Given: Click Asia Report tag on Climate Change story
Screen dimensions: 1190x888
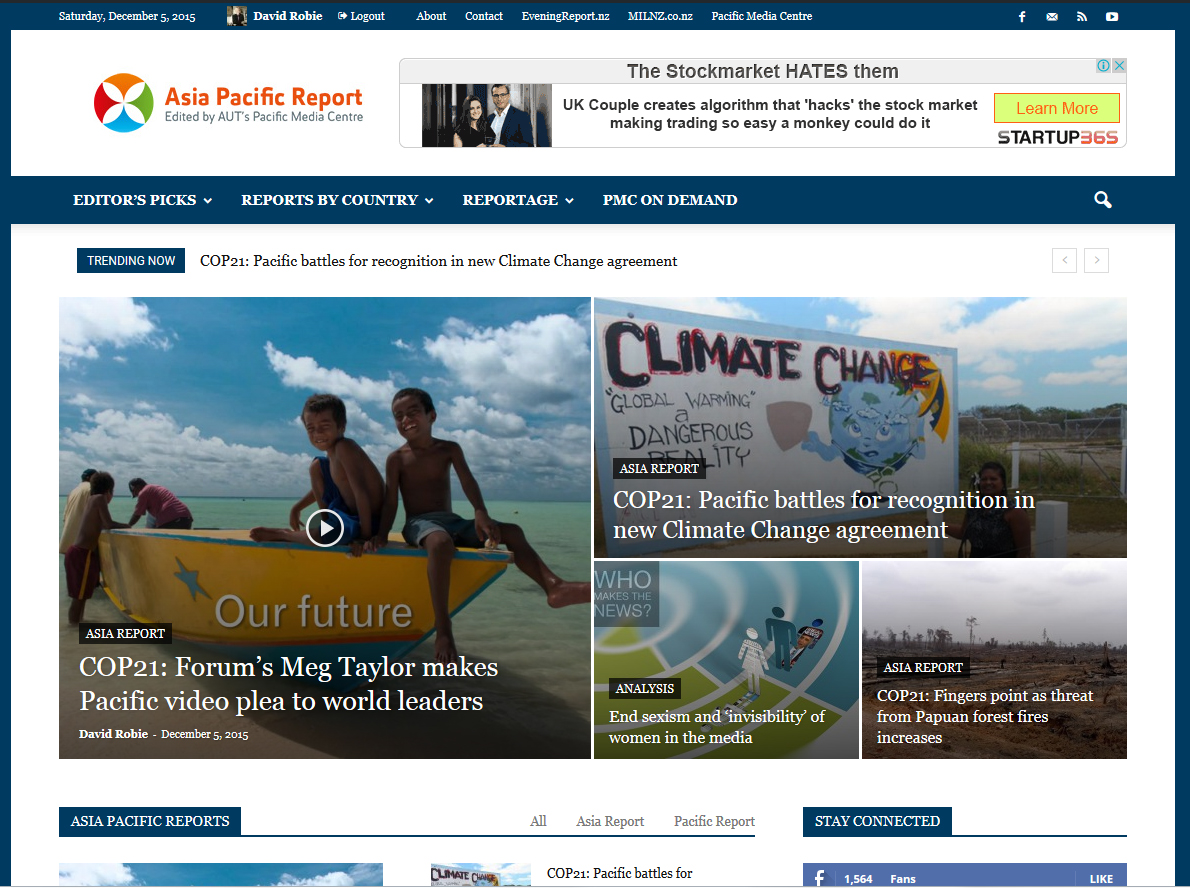Looking at the screenshot, I should 659,468.
